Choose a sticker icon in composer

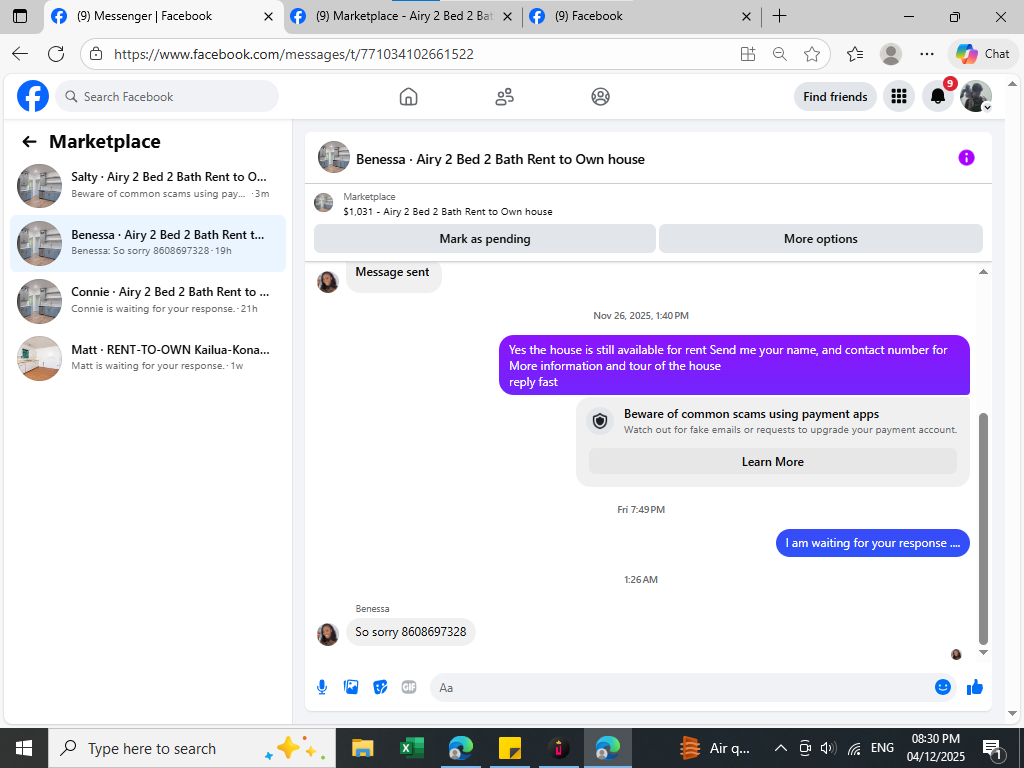click(x=380, y=687)
